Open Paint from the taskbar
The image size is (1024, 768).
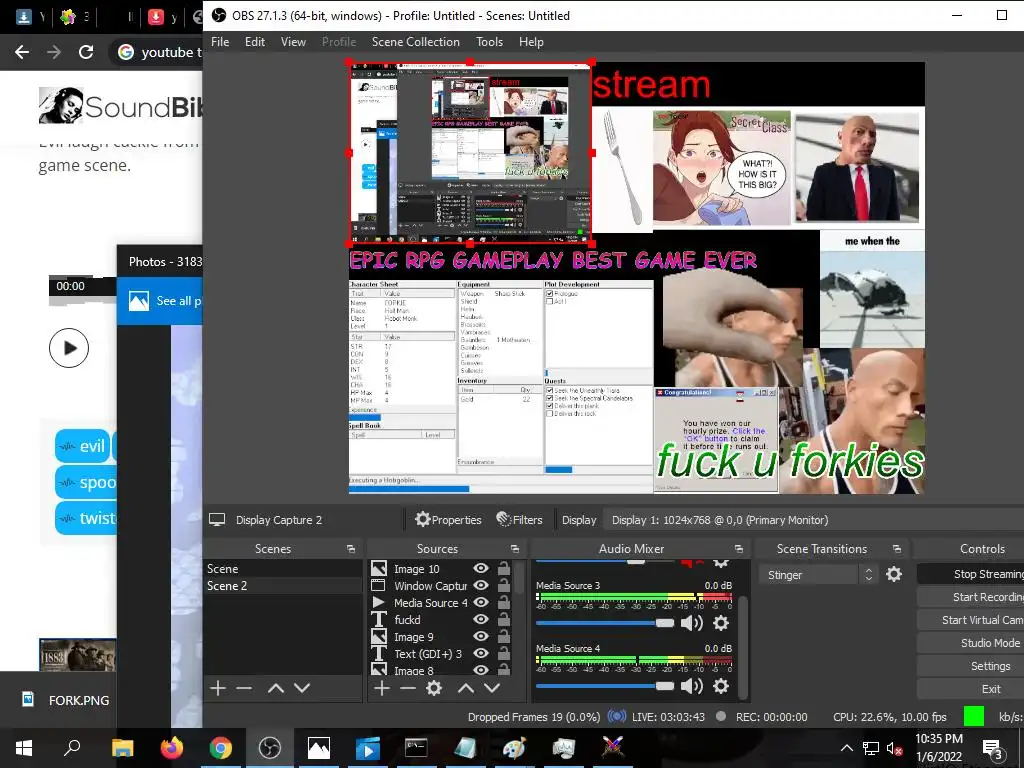tap(514, 747)
